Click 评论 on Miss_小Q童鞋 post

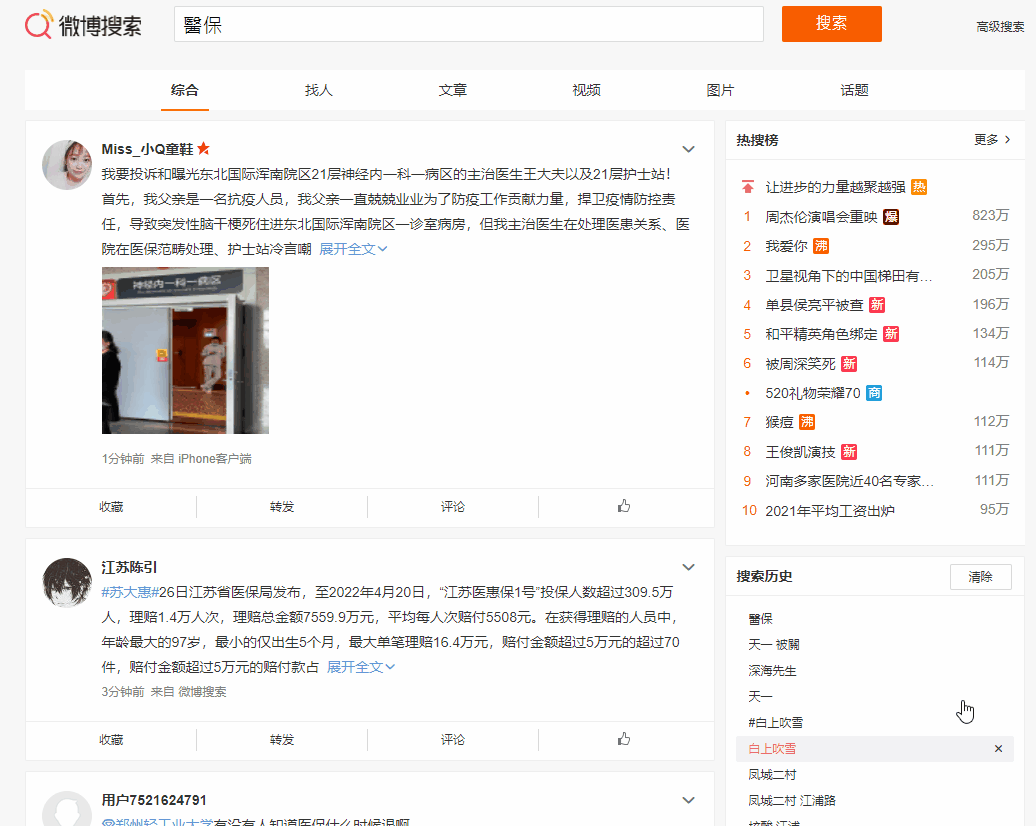(x=453, y=507)
